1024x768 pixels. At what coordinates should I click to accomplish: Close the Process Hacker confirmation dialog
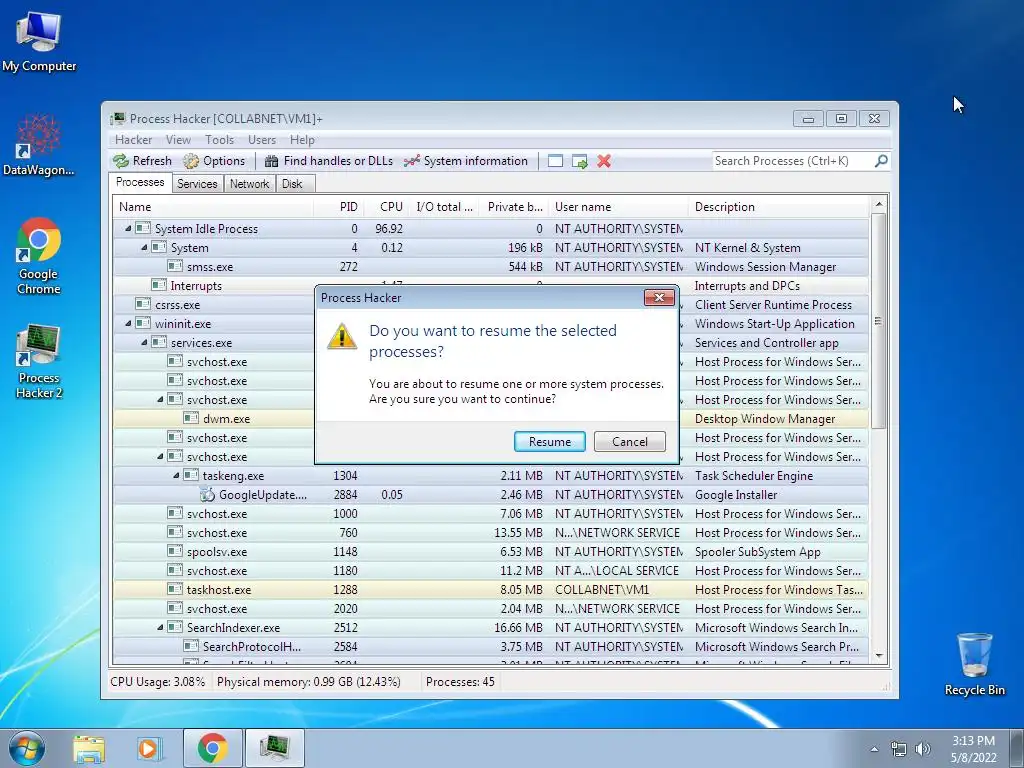pyautogui.click(x=659, y=298)
